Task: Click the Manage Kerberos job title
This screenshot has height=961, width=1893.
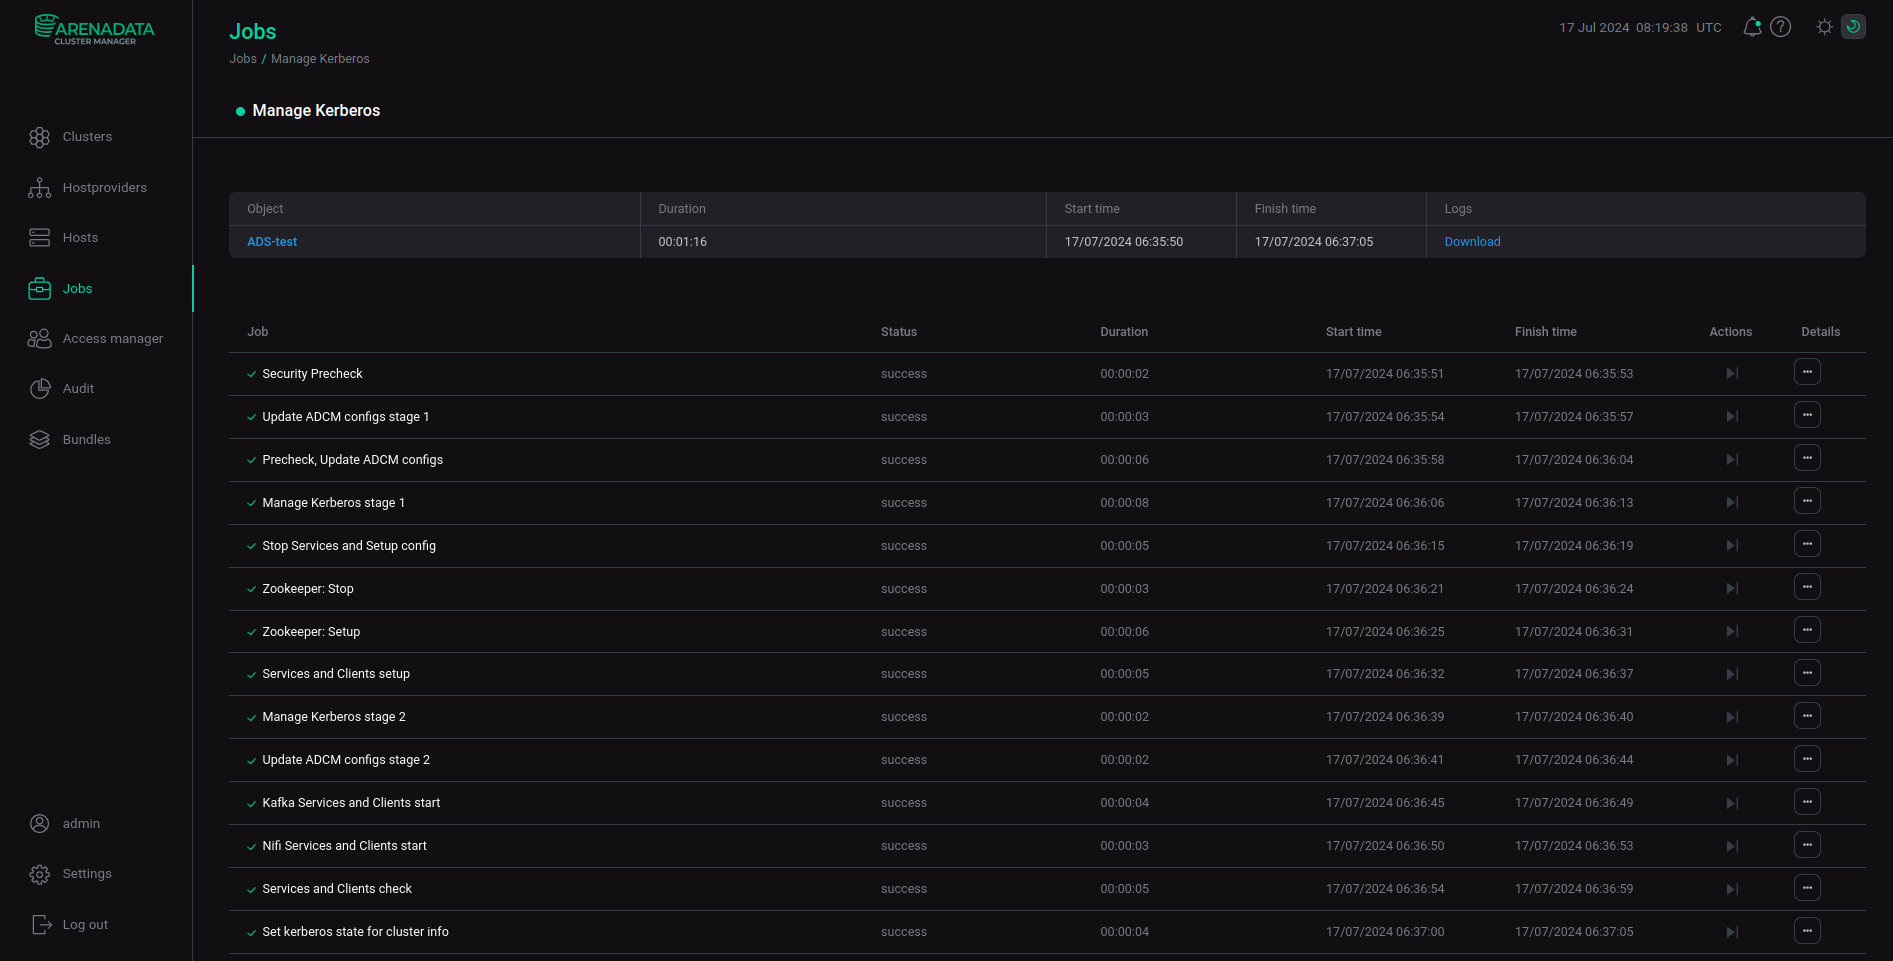Action: [x=316, y=111]
